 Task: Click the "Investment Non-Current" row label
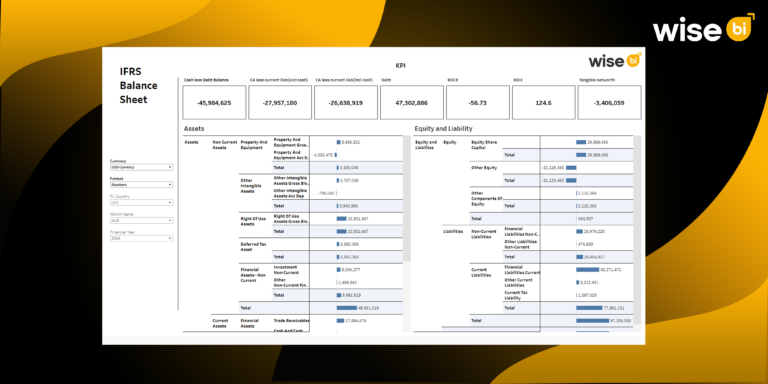click(x=286, y=269)
